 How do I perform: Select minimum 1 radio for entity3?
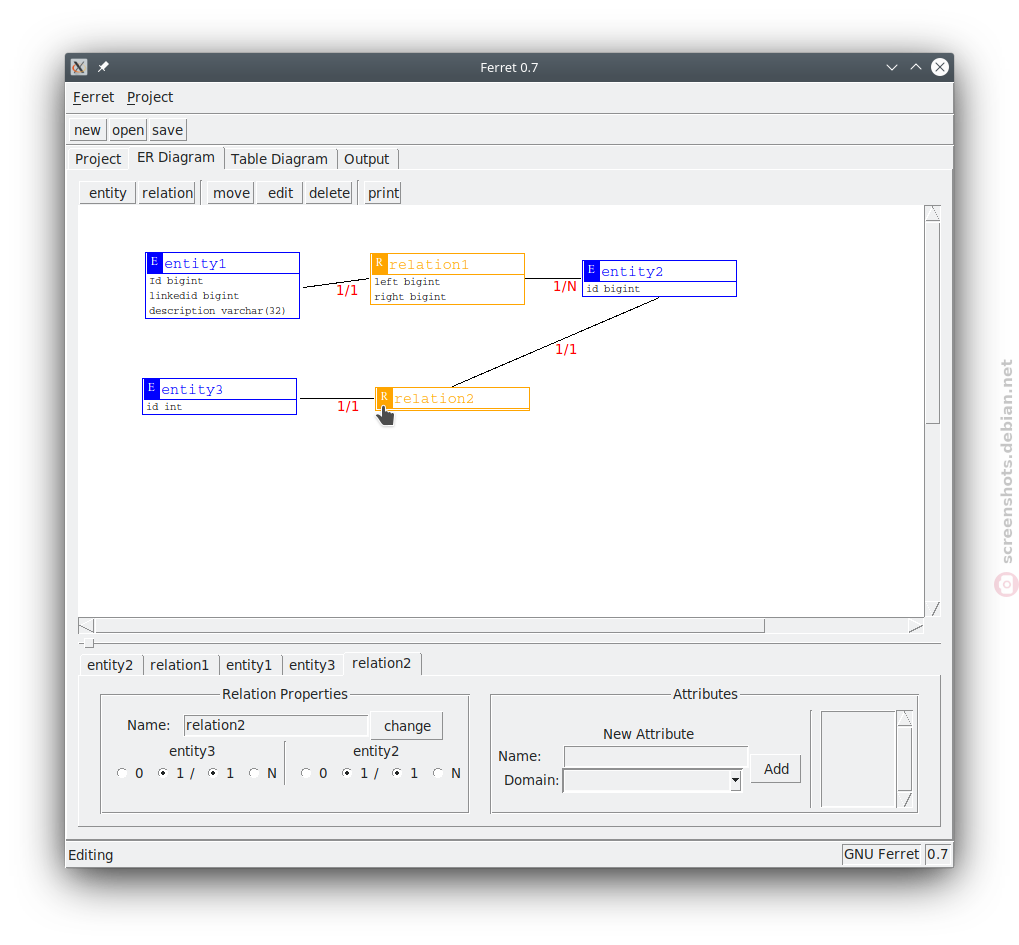pos(162,773)
